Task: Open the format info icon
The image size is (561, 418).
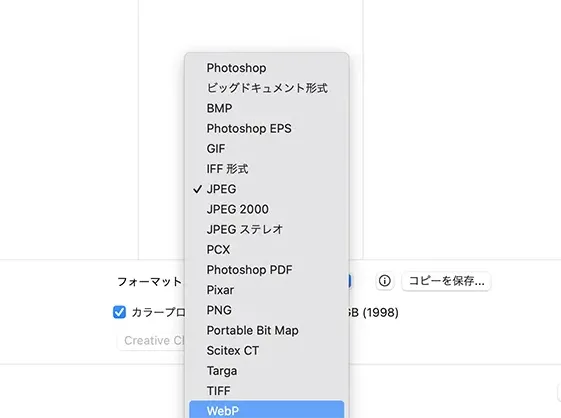Action: click(x=385, y=281)
